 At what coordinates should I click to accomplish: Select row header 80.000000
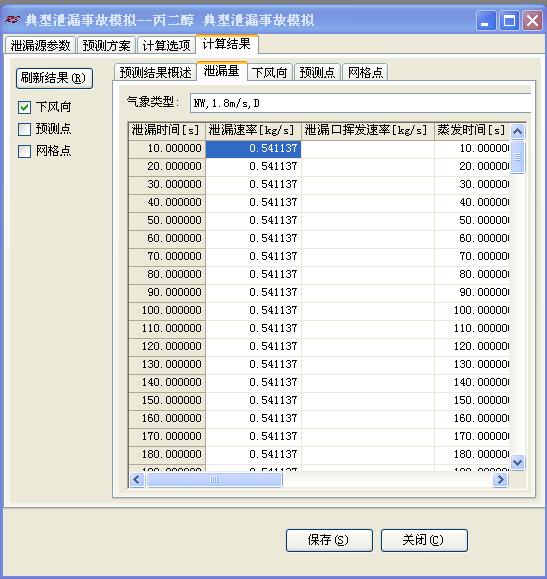tap(167, 275)
